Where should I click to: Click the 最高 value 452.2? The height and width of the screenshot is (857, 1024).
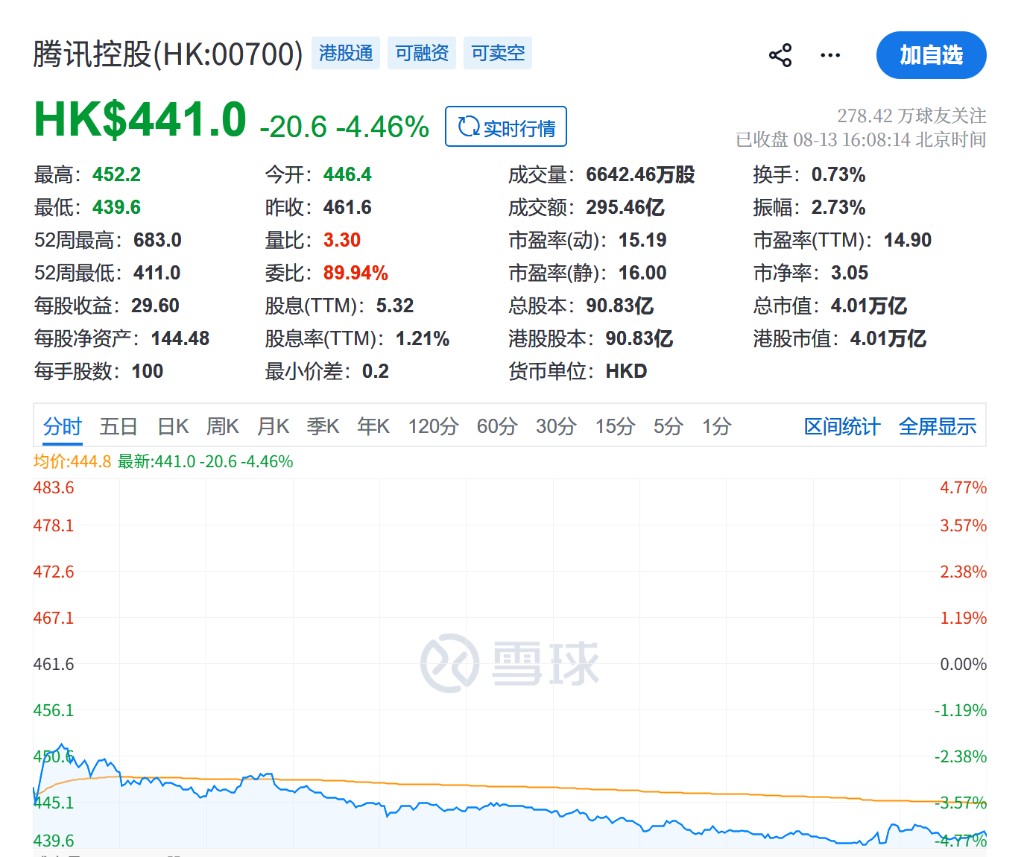116,174
